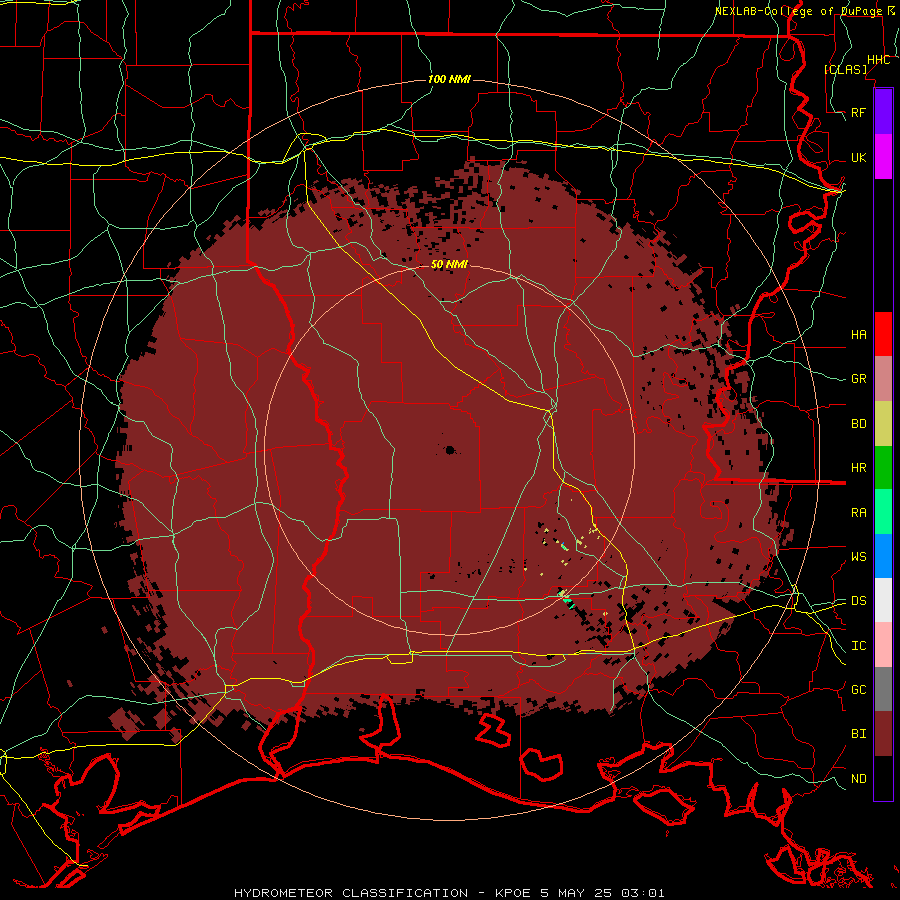Click the [CLAS] units label
Image resolution: width=900 pixels, height=900 pixels.
click(845, 69)
